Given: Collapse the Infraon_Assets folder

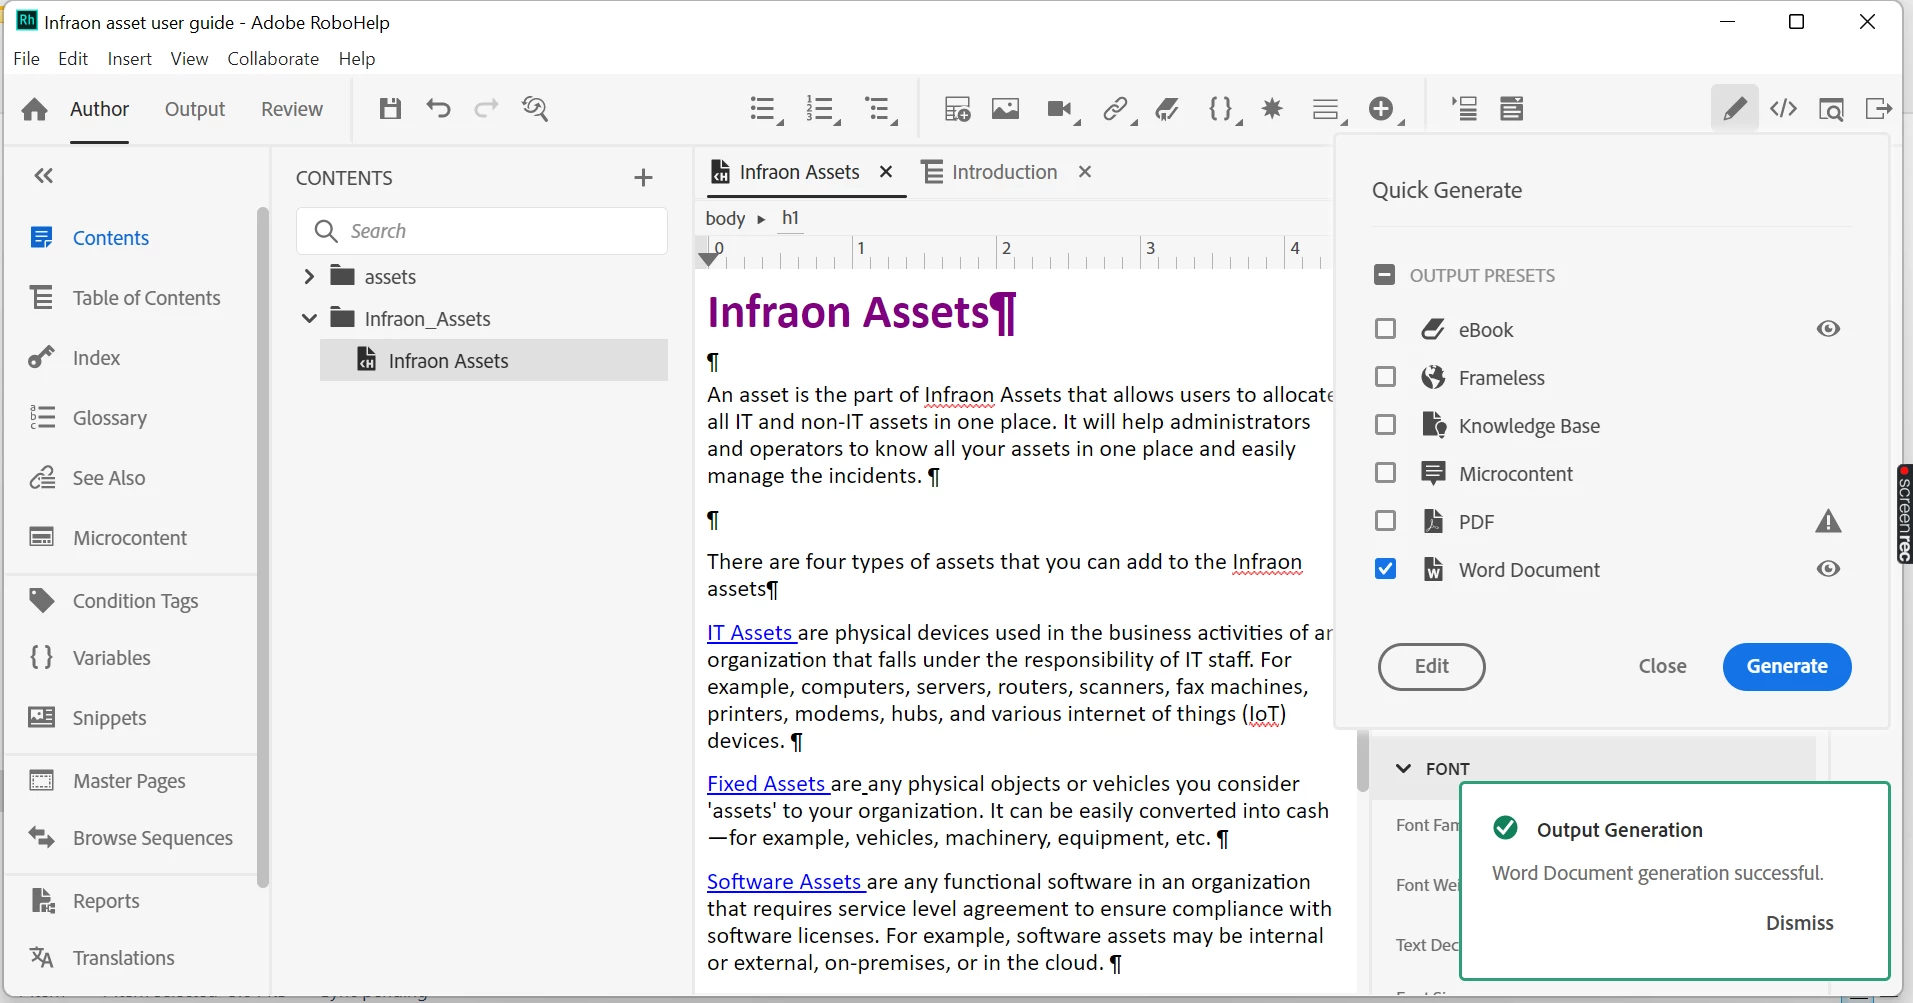Looking at the screenshot, I should tap(309, 318).
